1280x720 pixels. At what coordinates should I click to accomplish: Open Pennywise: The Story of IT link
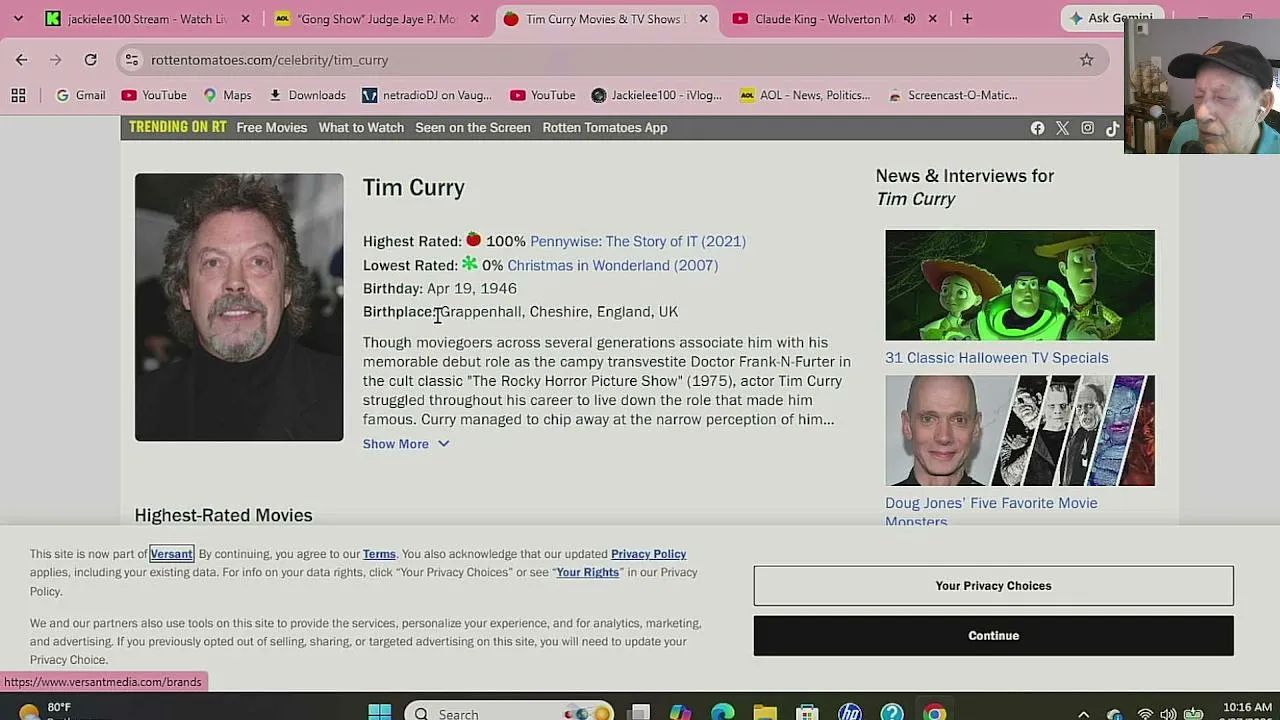[638, 241]
